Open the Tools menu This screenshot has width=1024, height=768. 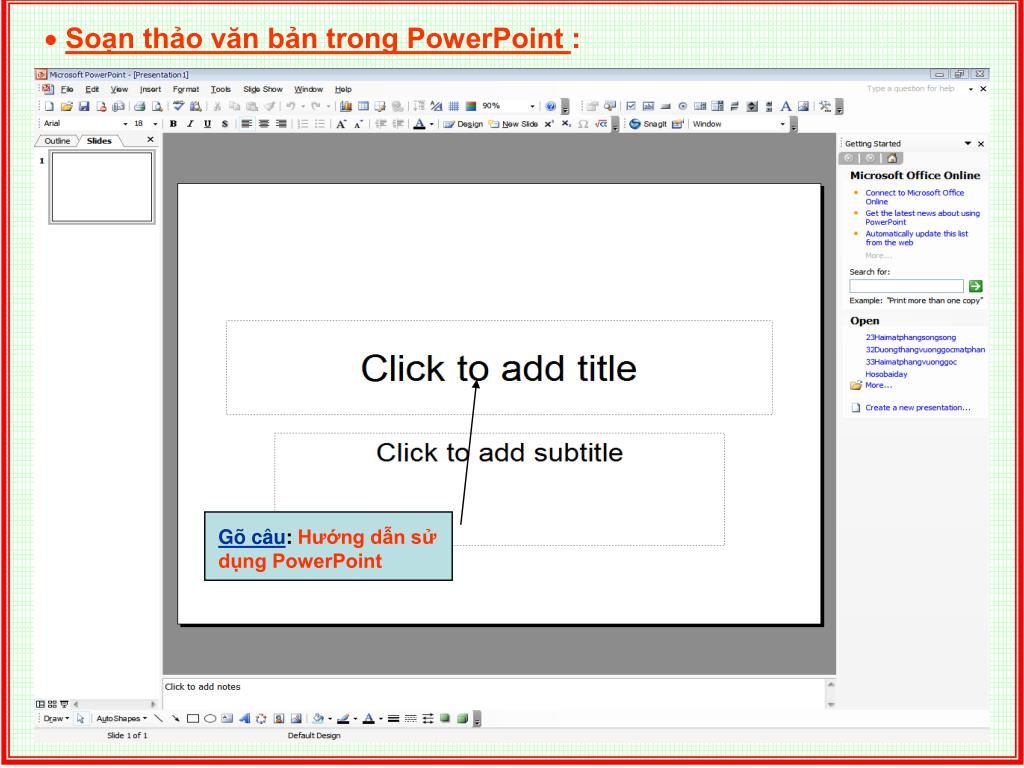(x=221, y=89)
